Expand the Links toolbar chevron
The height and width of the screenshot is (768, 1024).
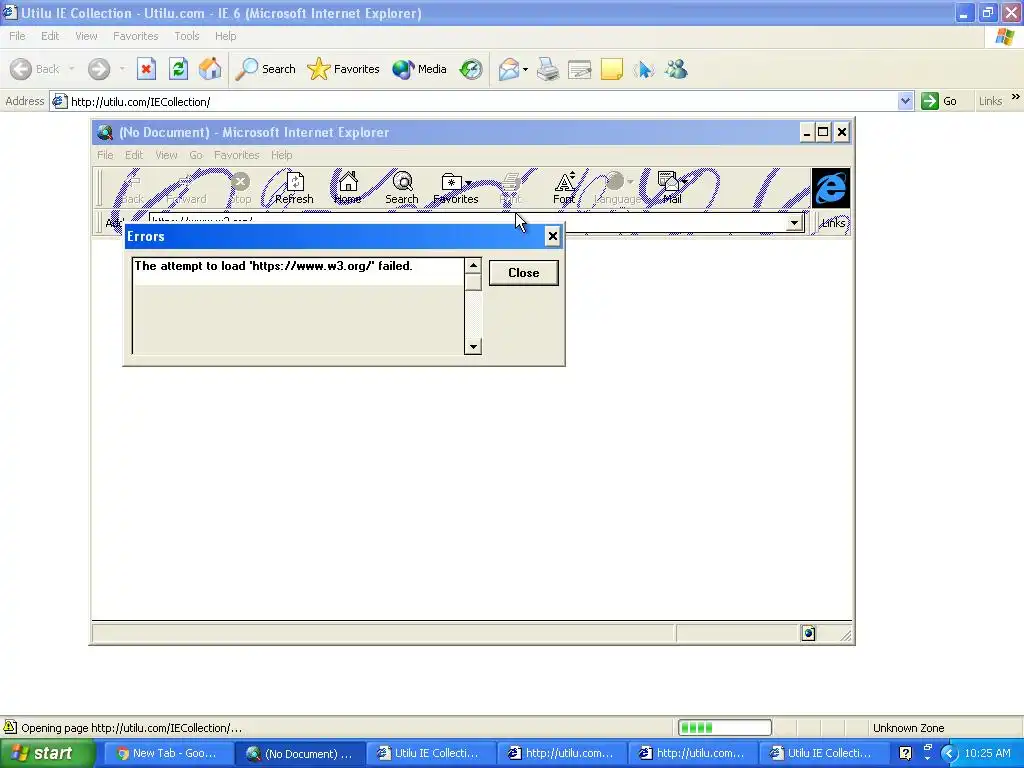point(1016,97)
